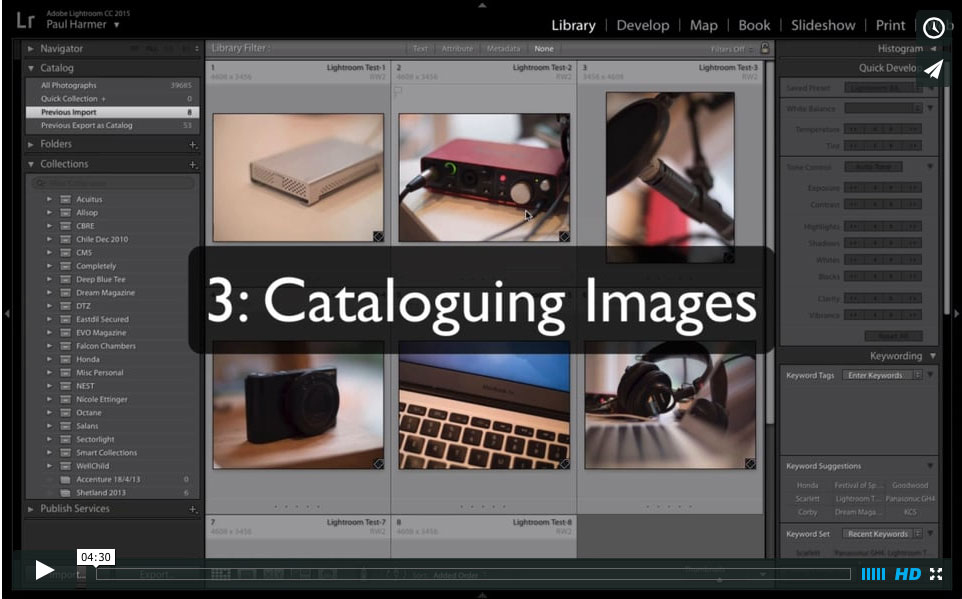Toggle HD video quality
This screenshot has width=962, height=599.
pos(907,574)
